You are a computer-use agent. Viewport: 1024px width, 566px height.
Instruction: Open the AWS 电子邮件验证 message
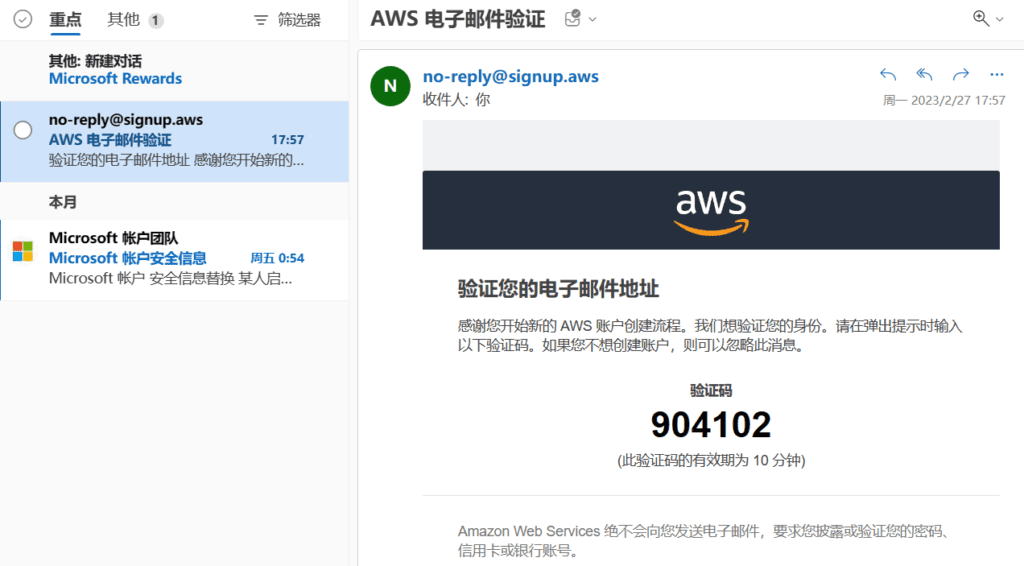175,141
